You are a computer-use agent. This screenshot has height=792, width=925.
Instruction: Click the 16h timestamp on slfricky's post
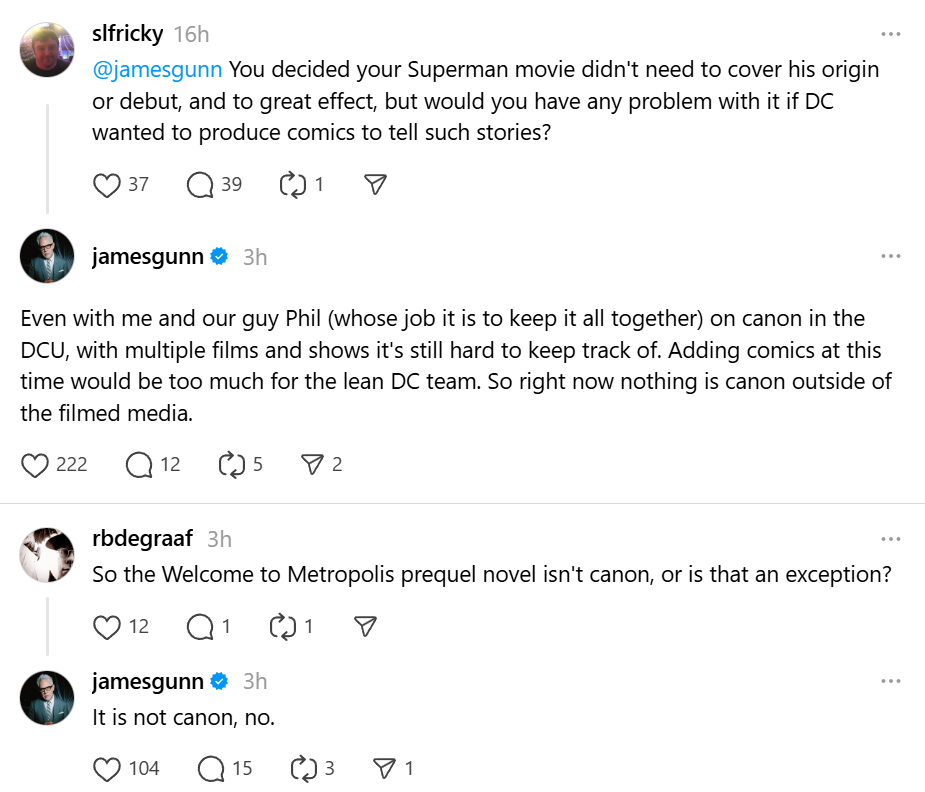click(x=191, y=34)
